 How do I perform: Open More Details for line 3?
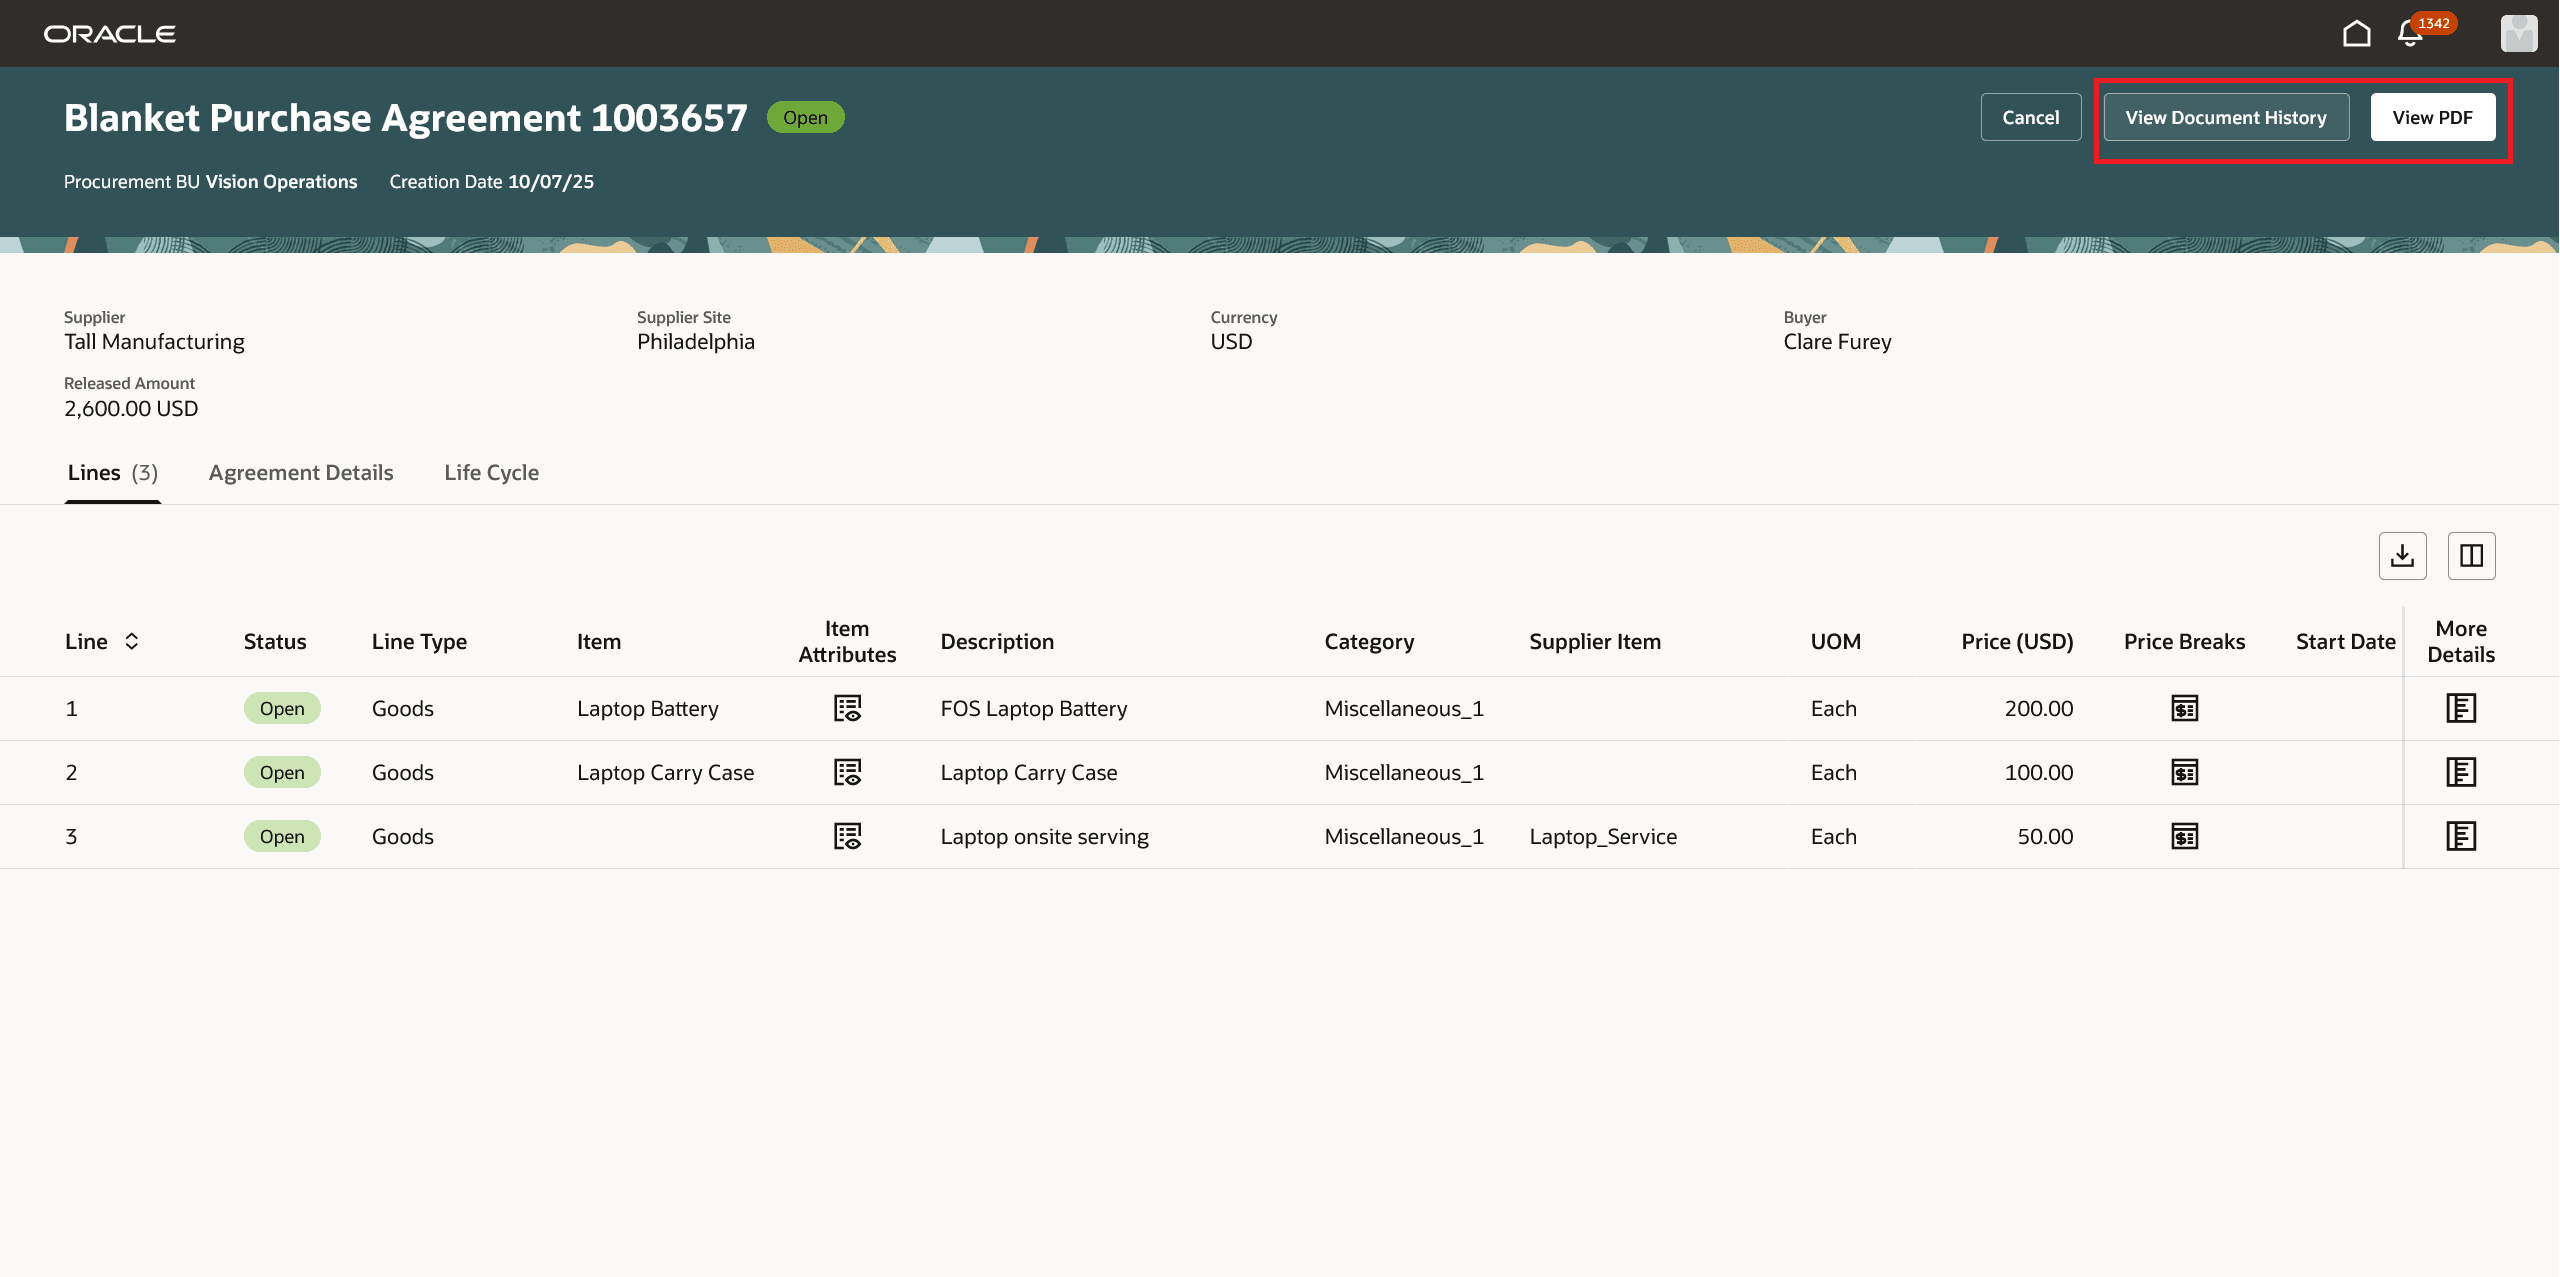tap(2460, 836)
